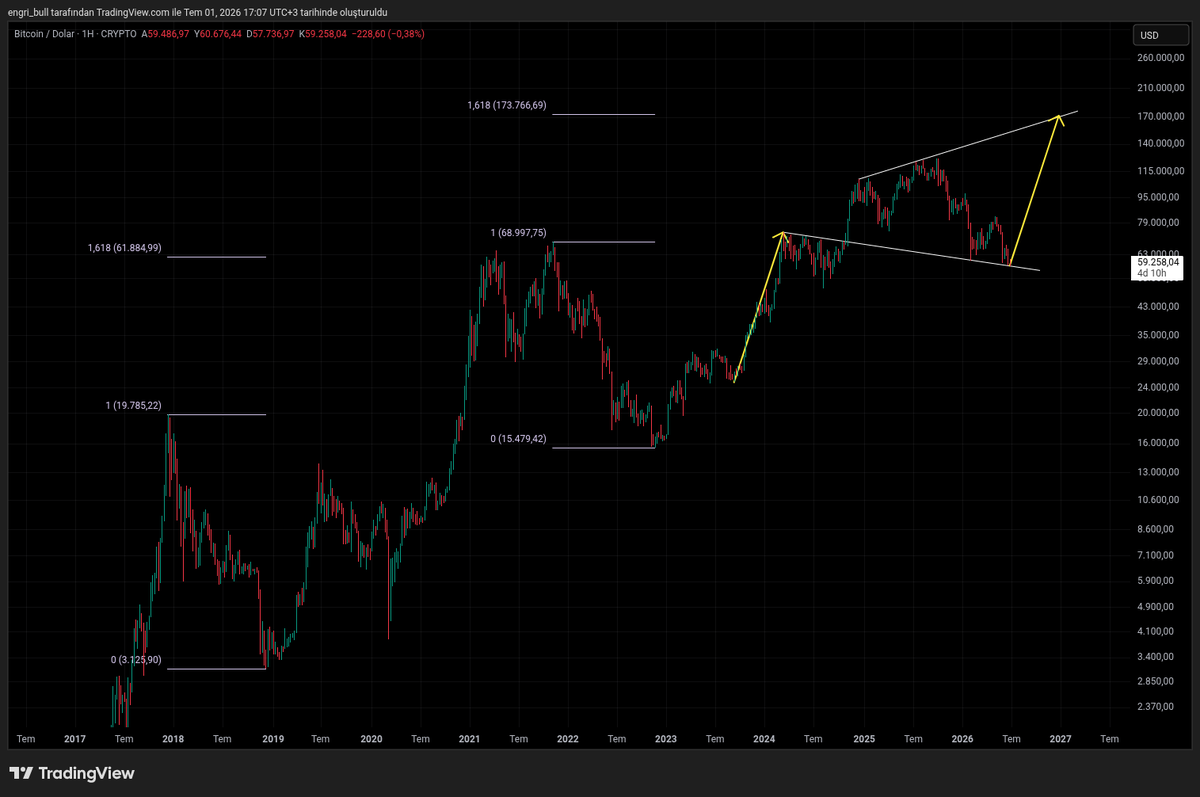This screenshot has height=797, width=1200.
Task: Click 29.000,00 on the price axis
Action: click(1160, 361)
